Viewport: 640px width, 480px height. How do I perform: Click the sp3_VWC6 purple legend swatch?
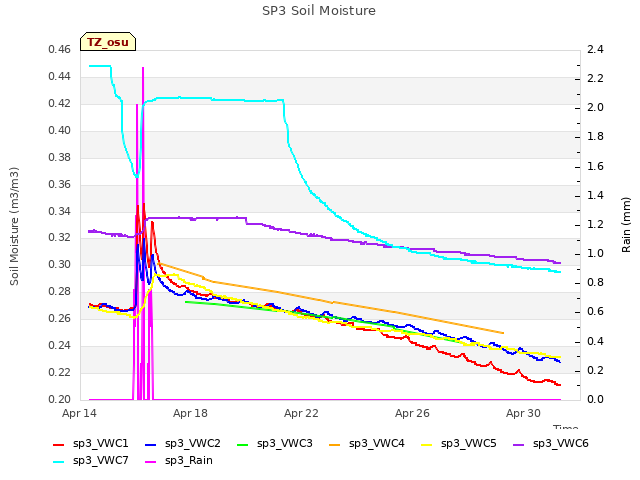[519, 445]
